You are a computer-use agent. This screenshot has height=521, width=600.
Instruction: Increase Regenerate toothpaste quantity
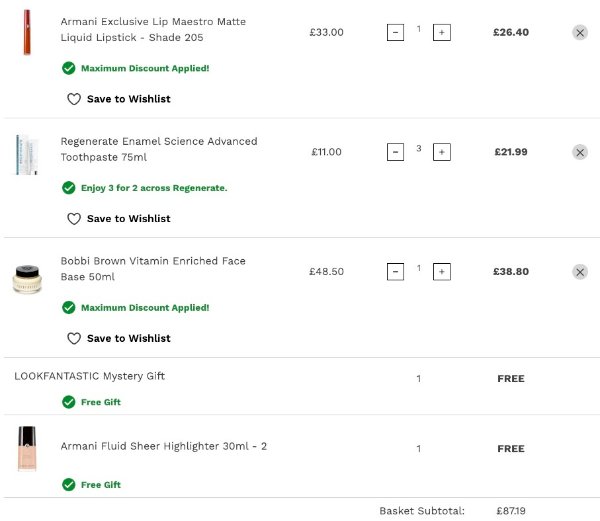click(442, 152)
